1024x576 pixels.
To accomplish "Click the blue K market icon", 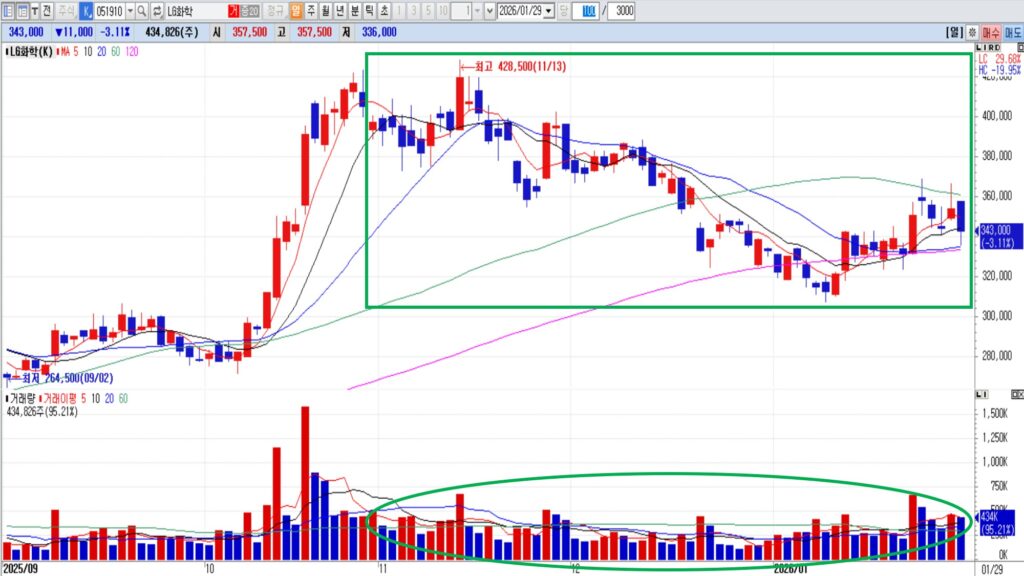I will click(85, 11).
